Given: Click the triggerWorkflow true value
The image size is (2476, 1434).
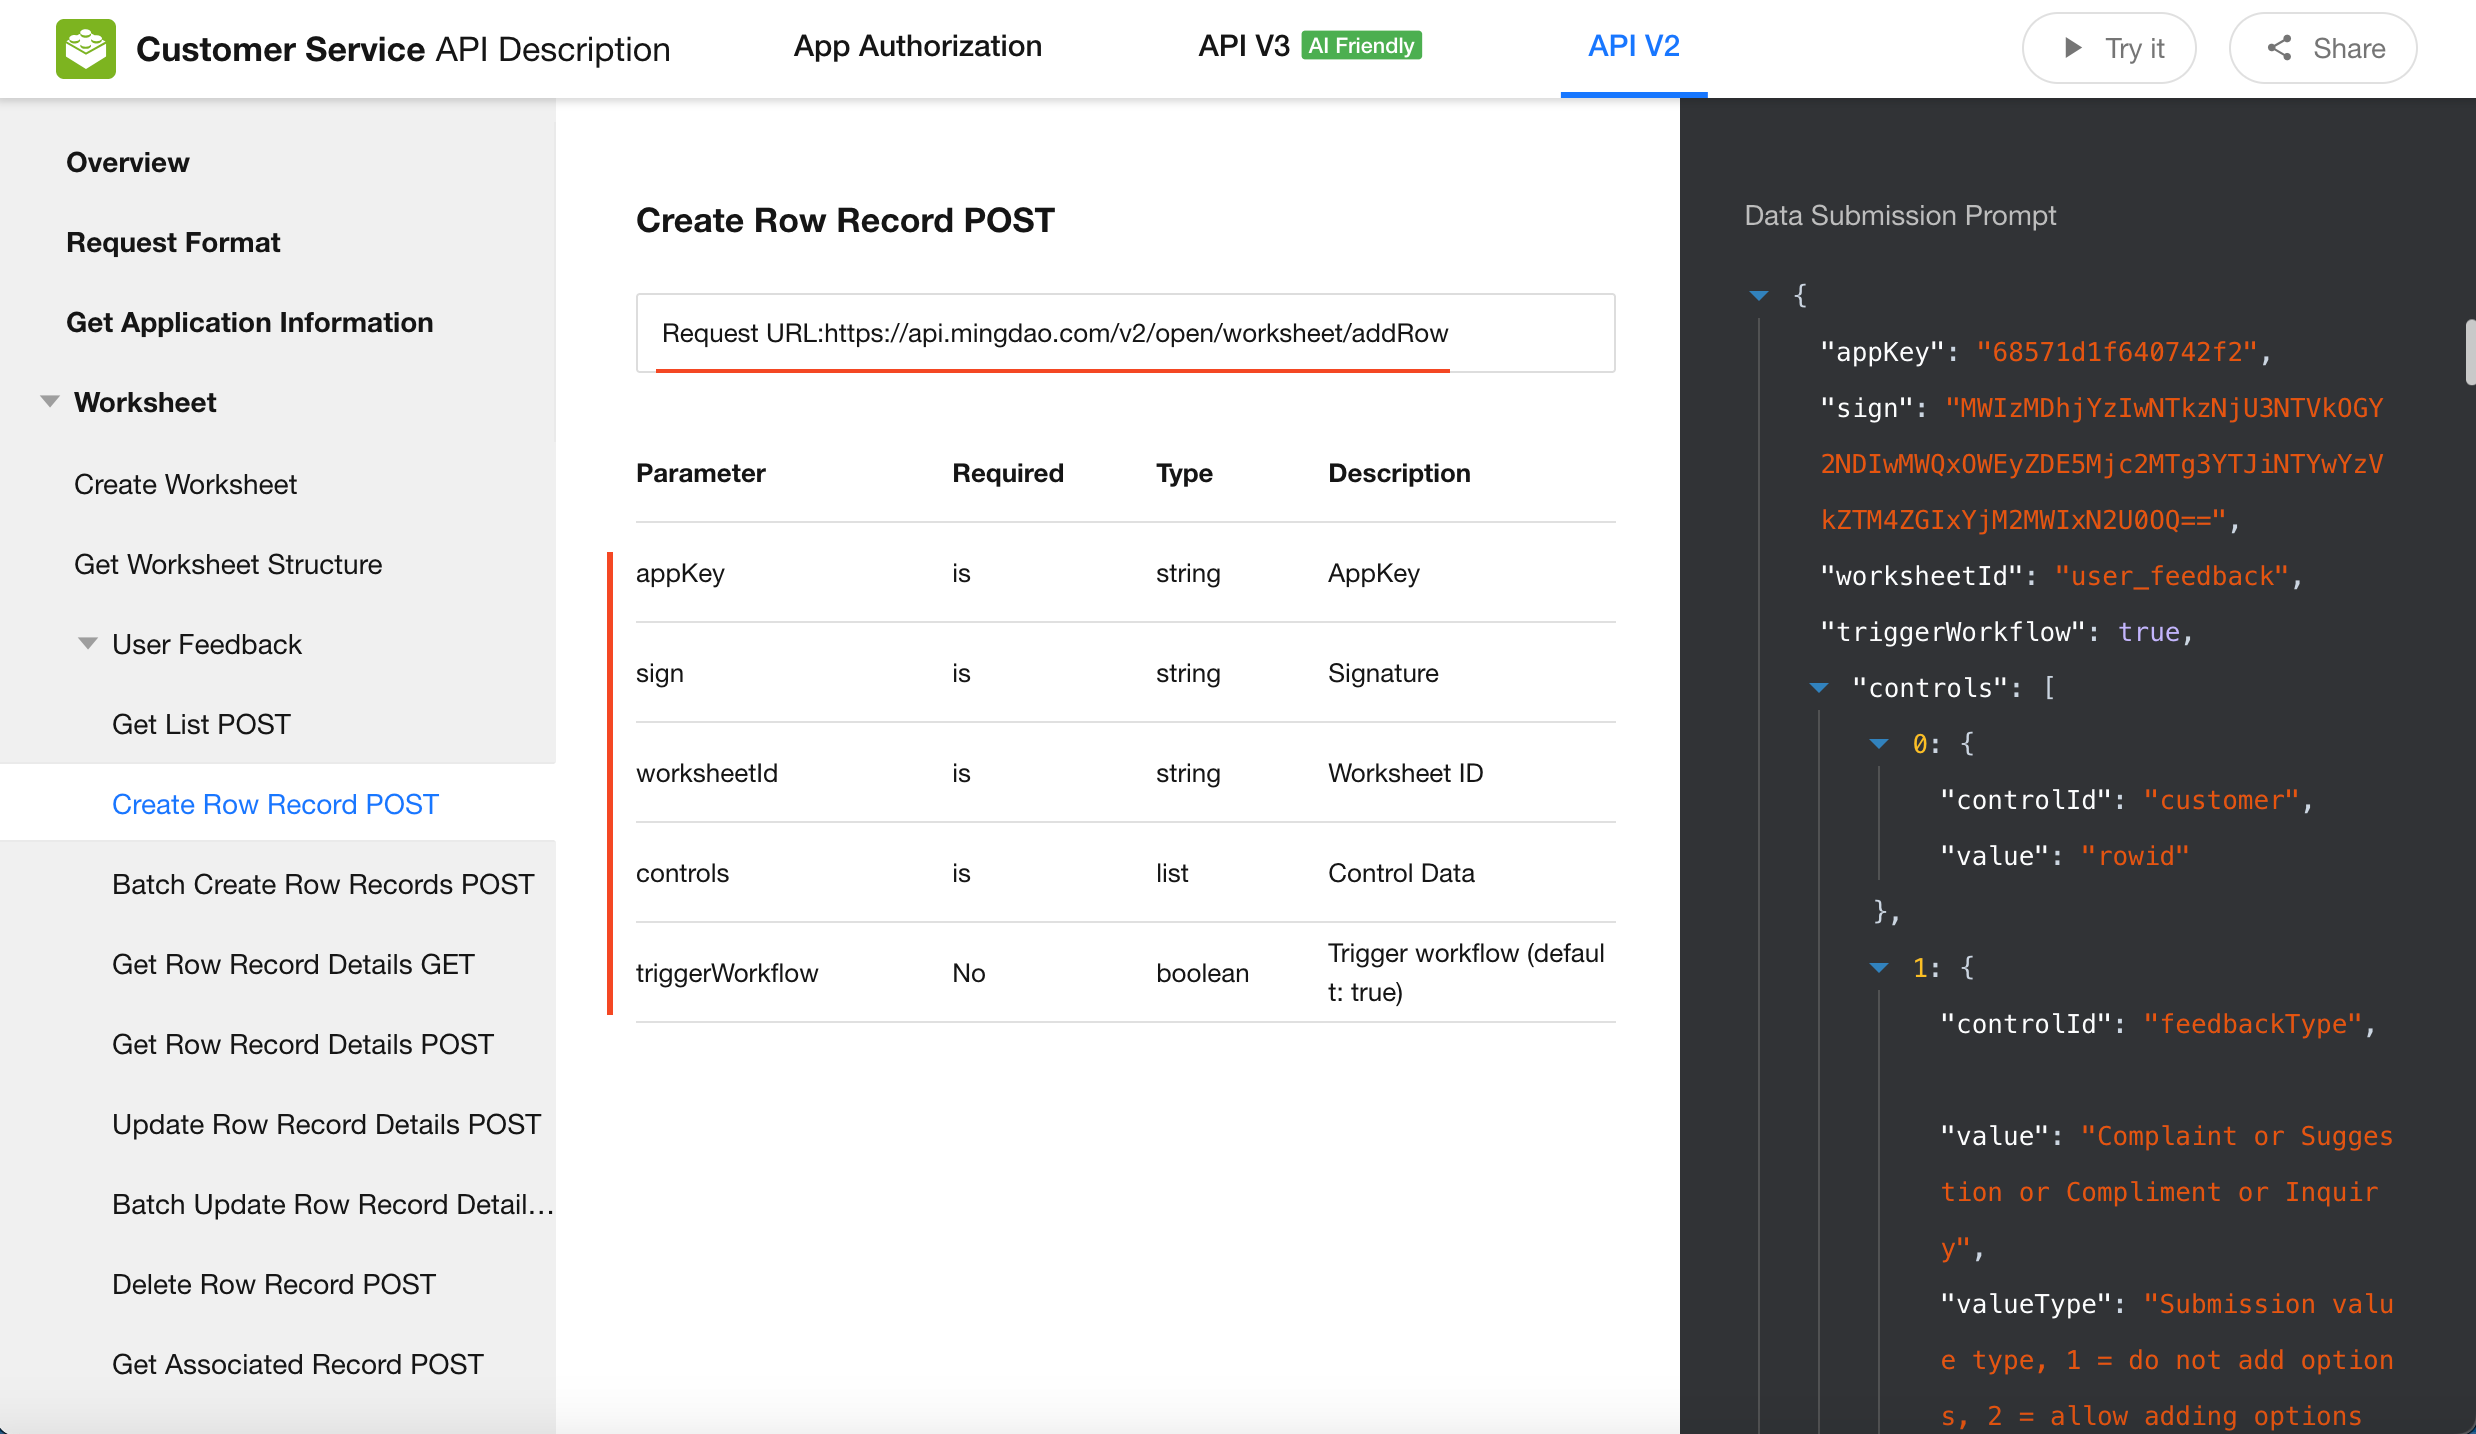Looking at the screenshot, I should coord(2148,632).
